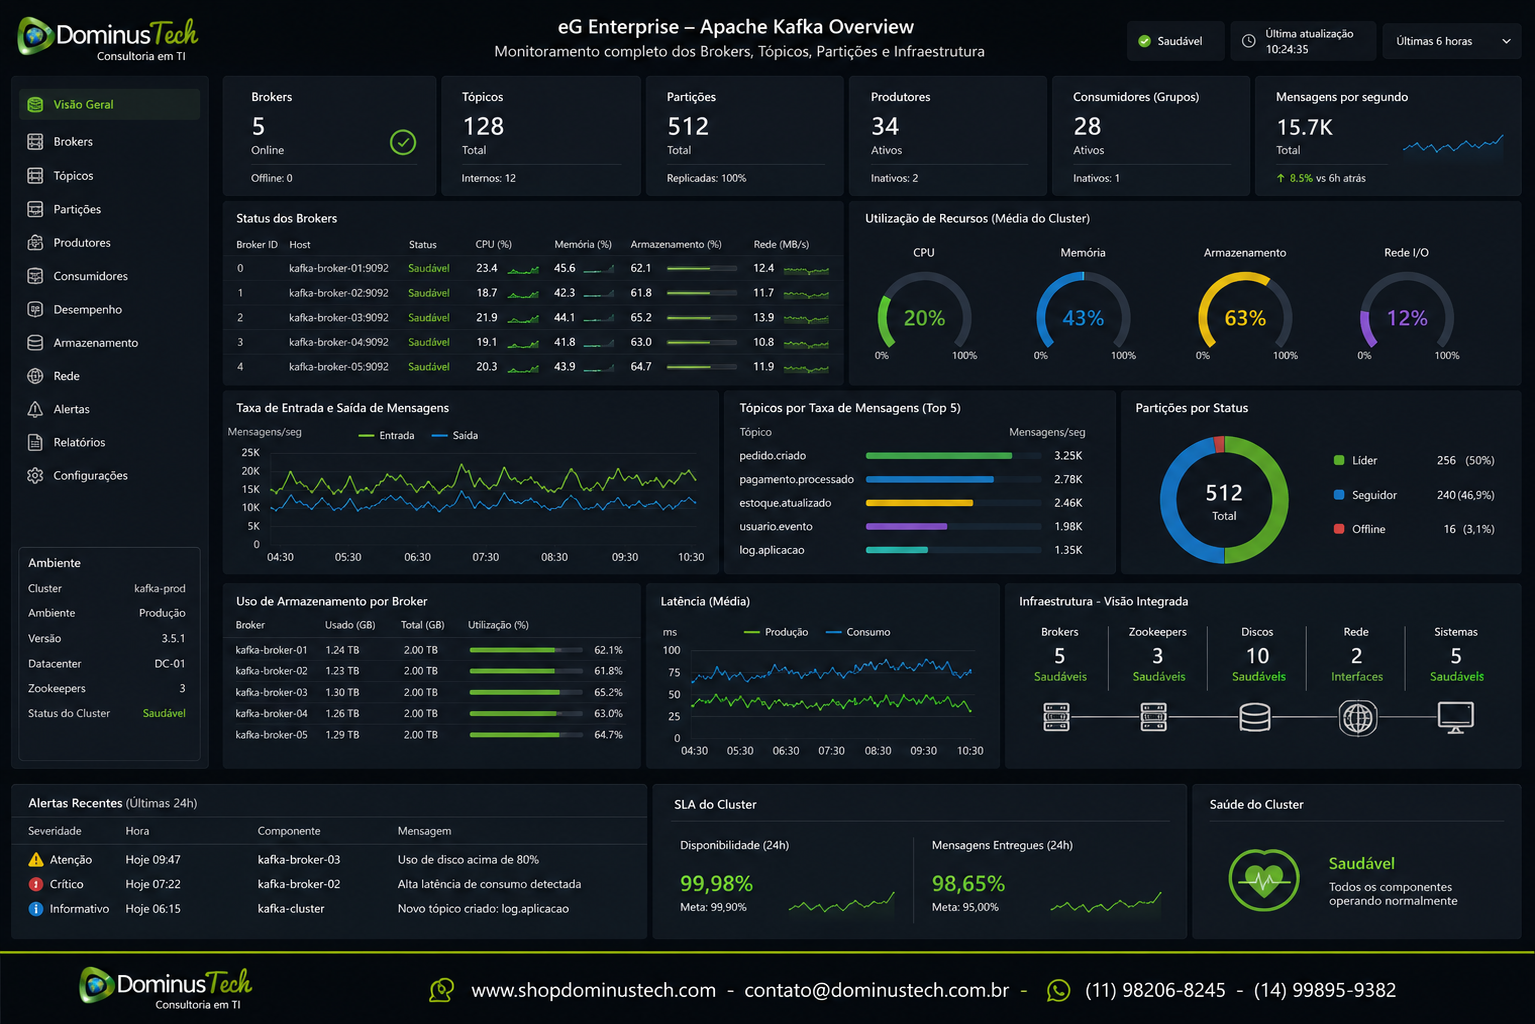Click the Partições sidebar icon

coord(35,209)
